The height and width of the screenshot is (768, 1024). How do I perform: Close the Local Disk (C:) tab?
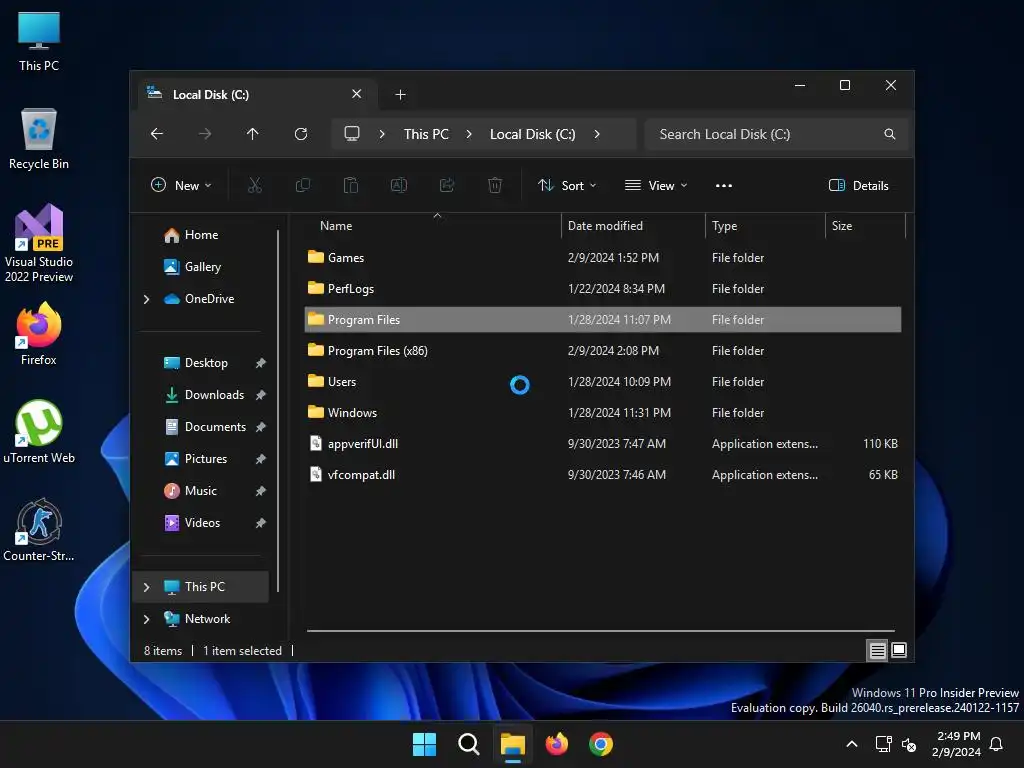tap(357, 94)
